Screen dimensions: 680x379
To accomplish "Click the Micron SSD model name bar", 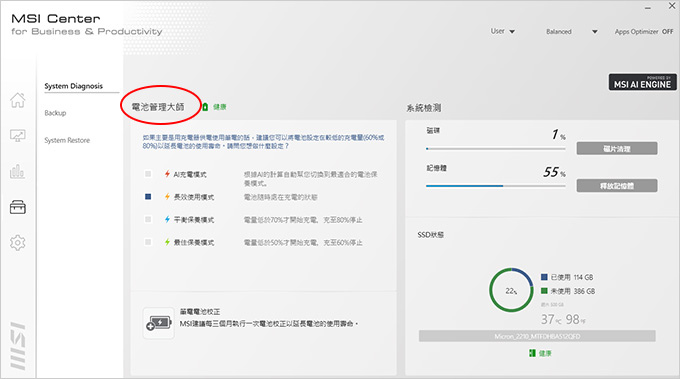I will 537,336.
